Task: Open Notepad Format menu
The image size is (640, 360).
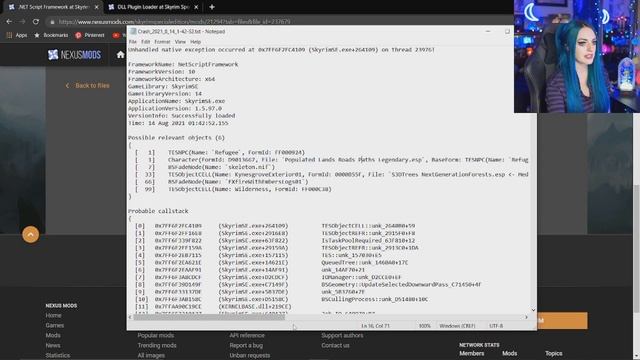Action: [x=162, y=42]
